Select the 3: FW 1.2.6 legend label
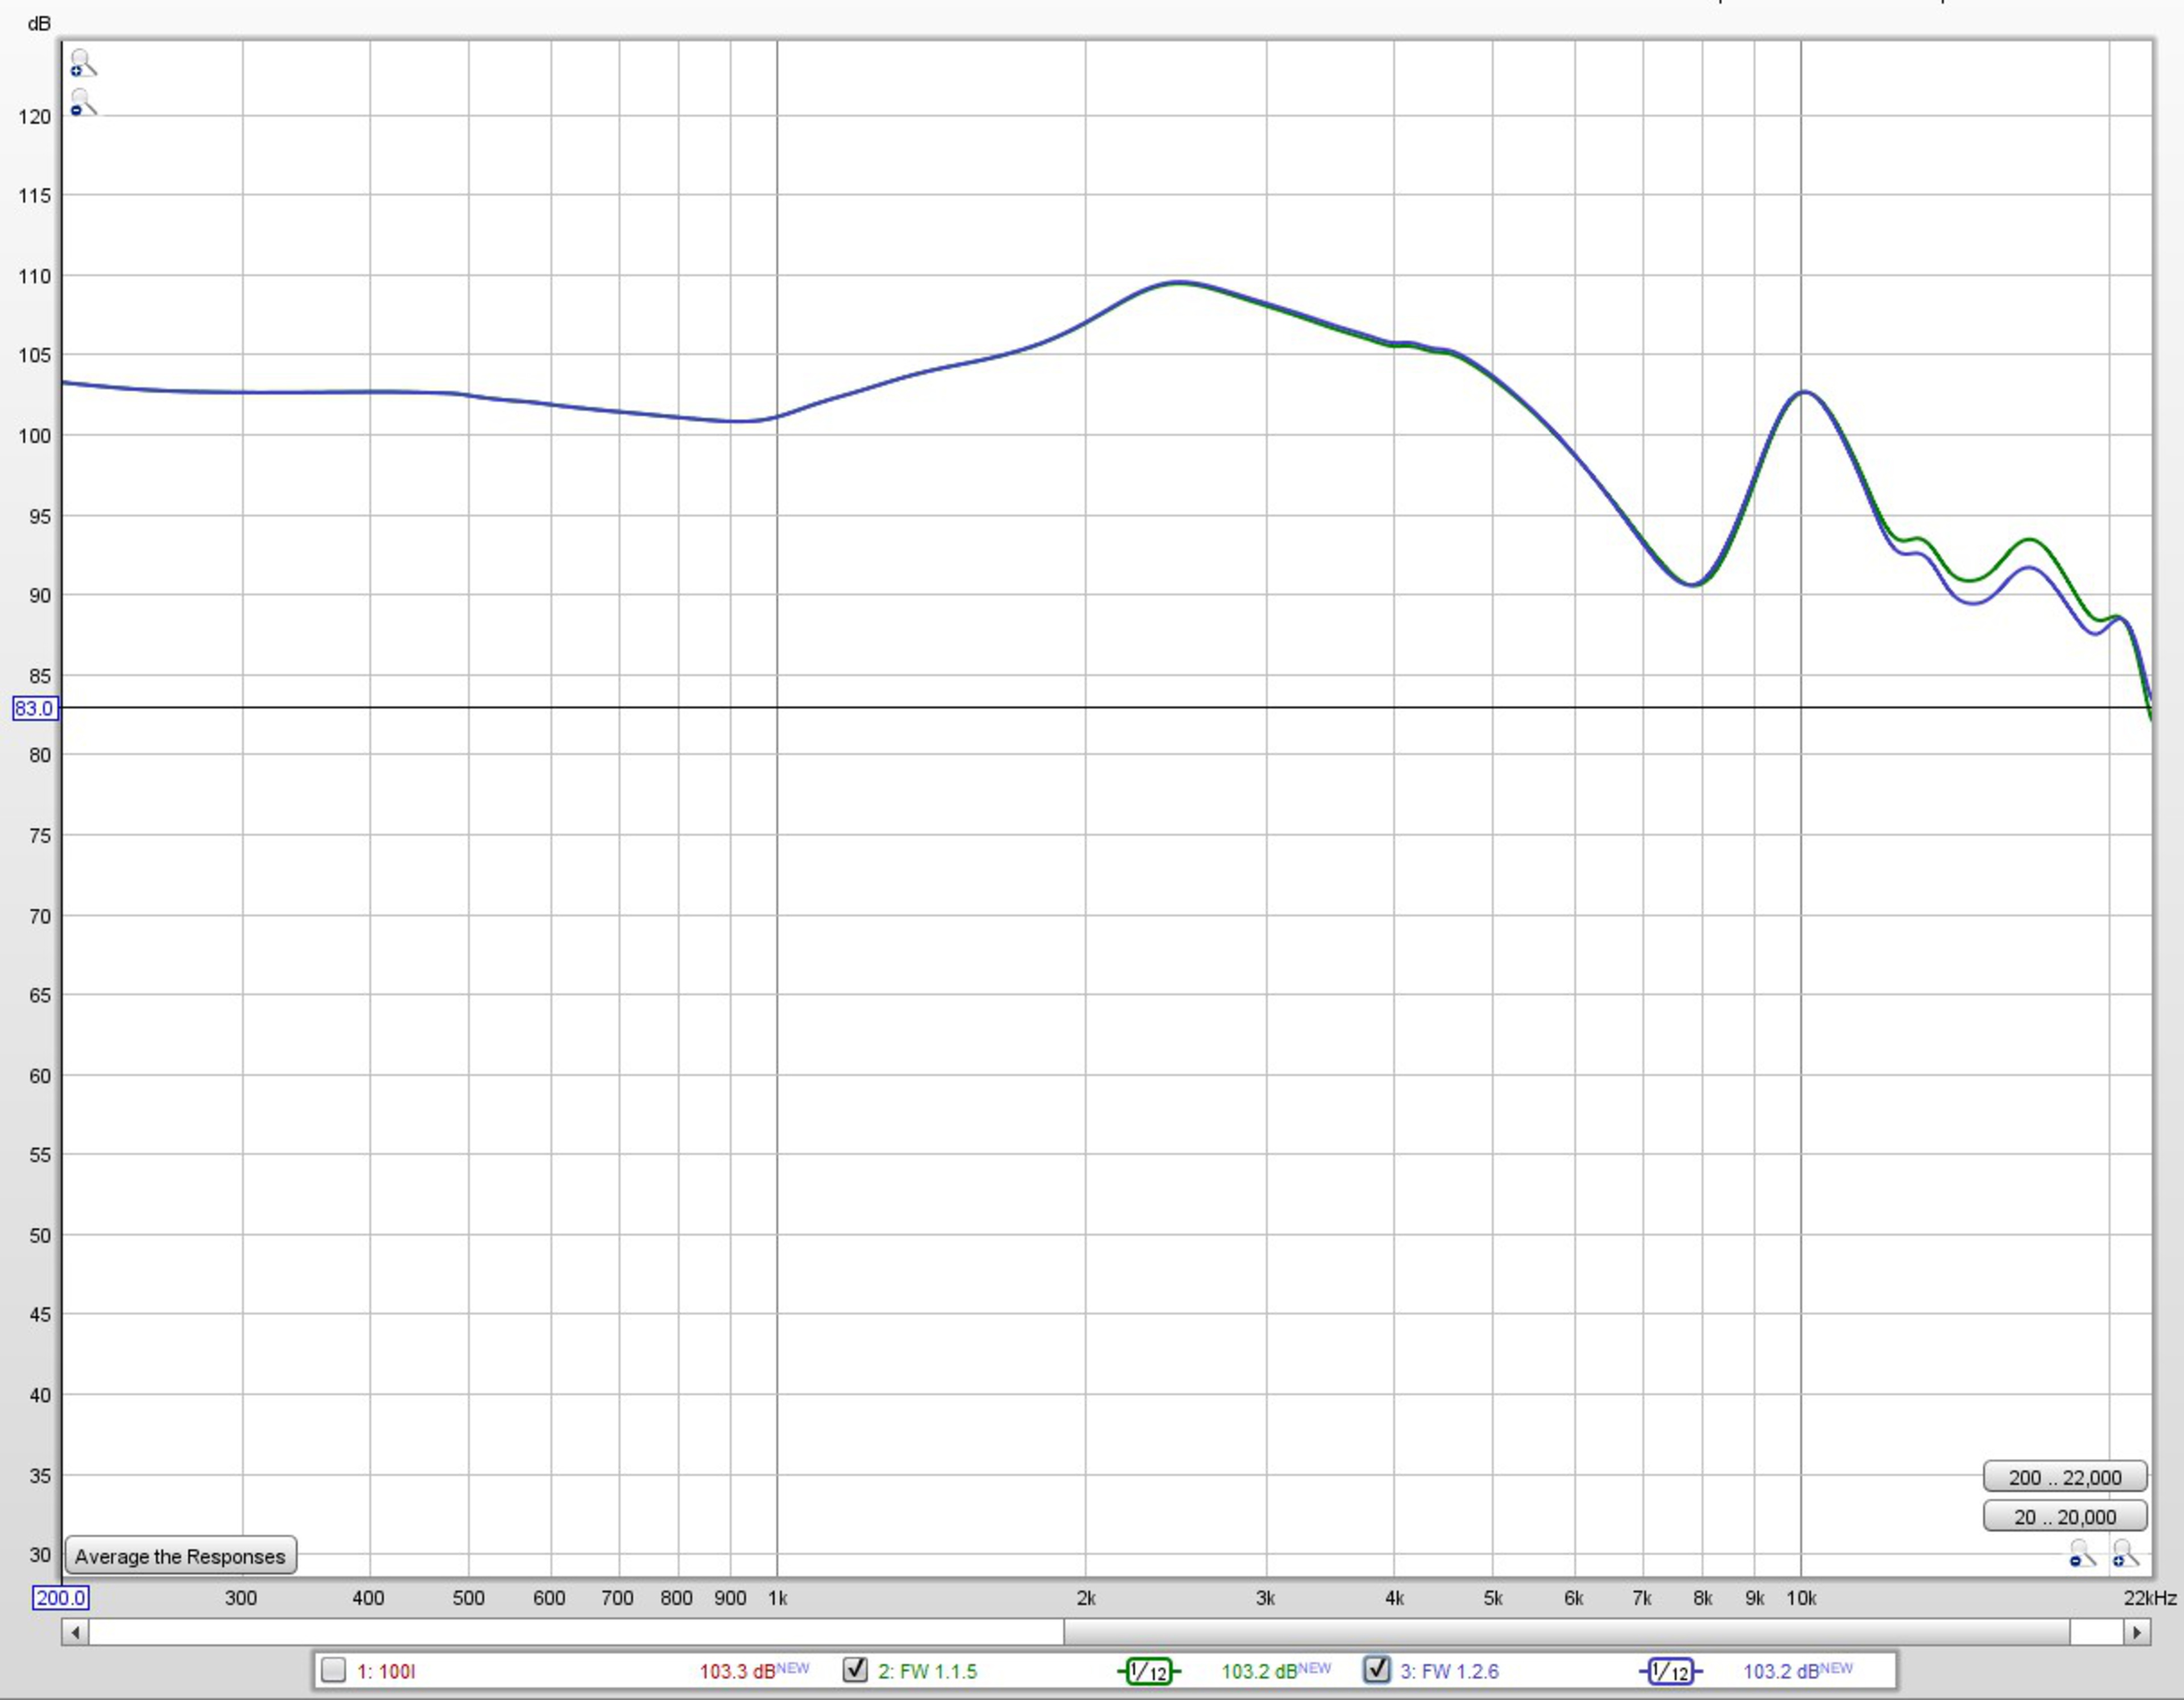Image resolution: width=2184 pixels, height=1700 pixels. click(x=1449, y=1671)
